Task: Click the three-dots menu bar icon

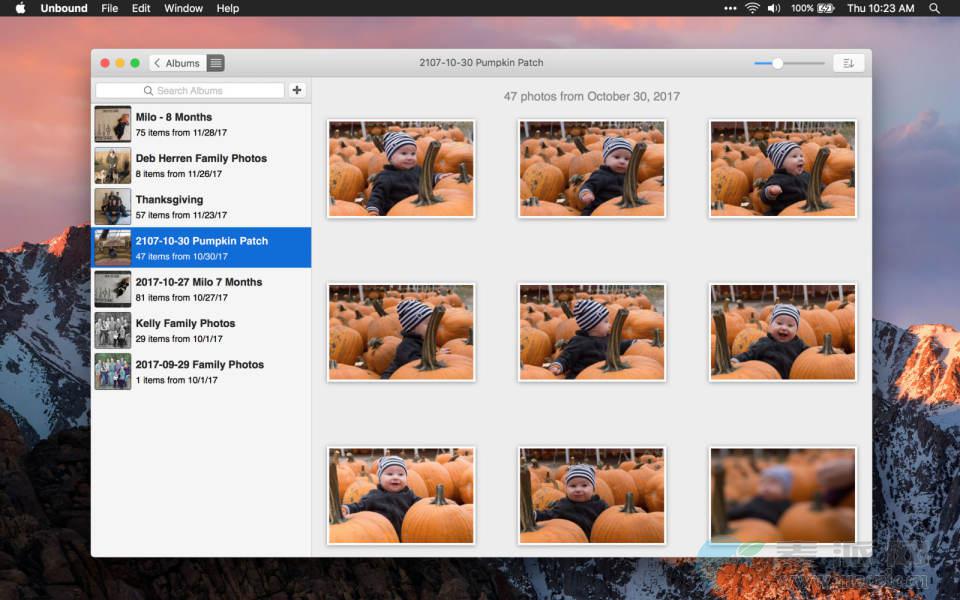Action: point(730,8)
